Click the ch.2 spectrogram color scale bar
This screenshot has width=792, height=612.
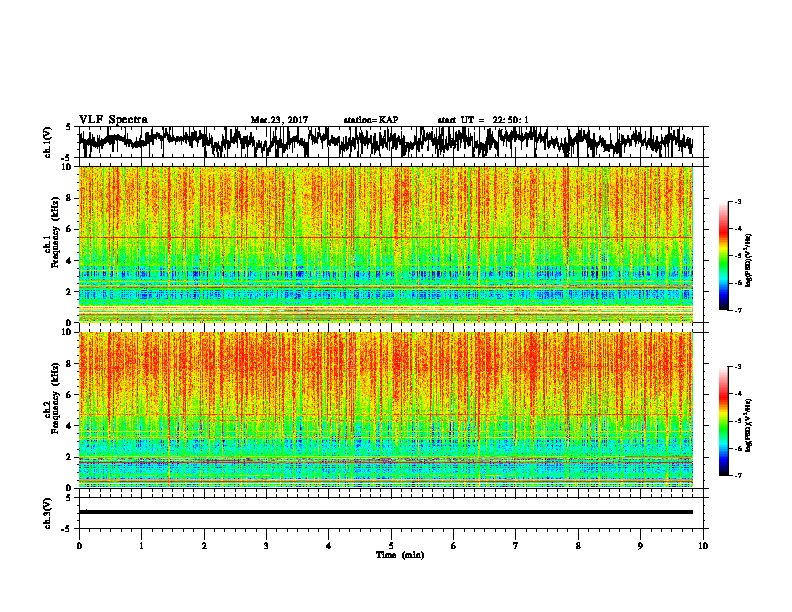coord(724,421)
